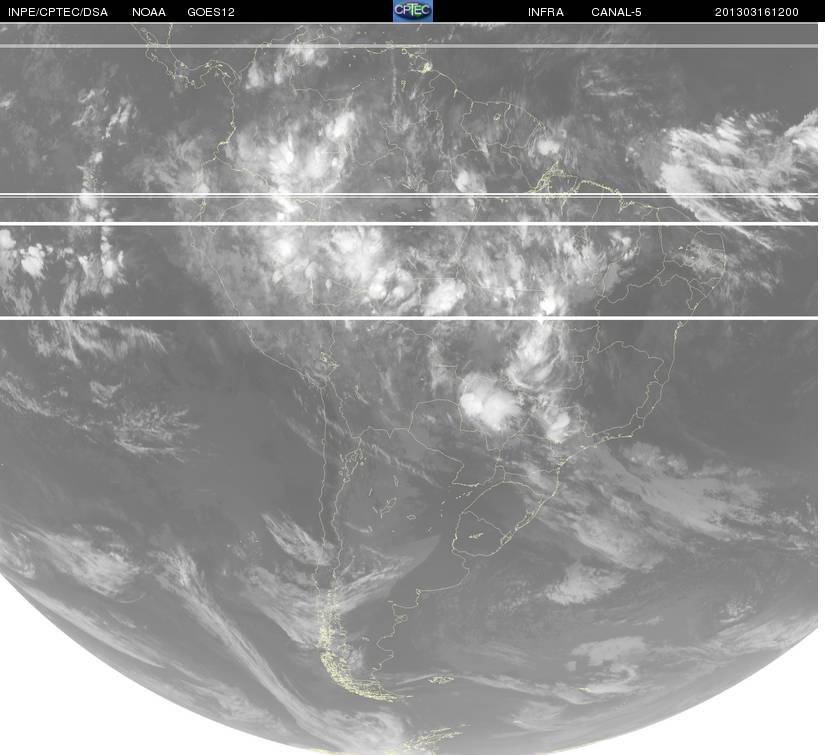Screen dimensions: 825x755
Task: Click the 'INPE/CPTEC/DSA' header text
Action: [58, 12]
